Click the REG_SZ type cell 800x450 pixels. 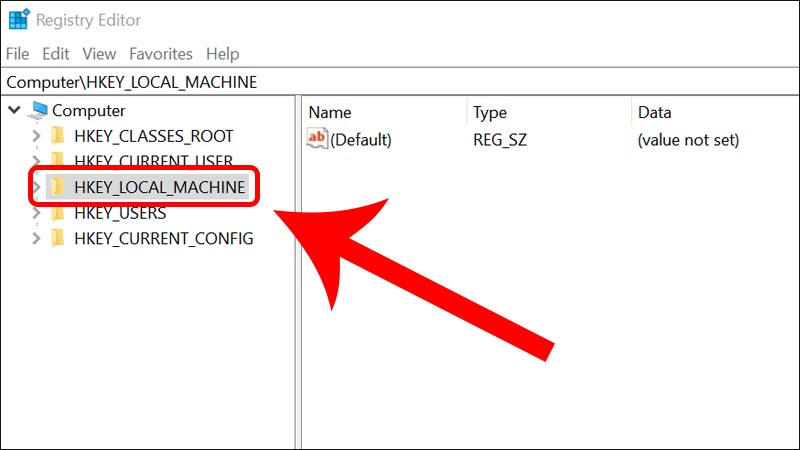[500, 140]
